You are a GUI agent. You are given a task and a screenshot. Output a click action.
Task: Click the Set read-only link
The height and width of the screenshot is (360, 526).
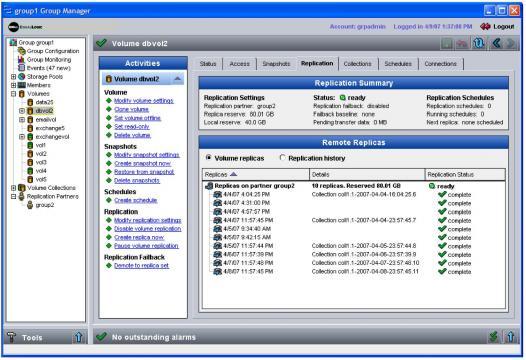(132, 126)
